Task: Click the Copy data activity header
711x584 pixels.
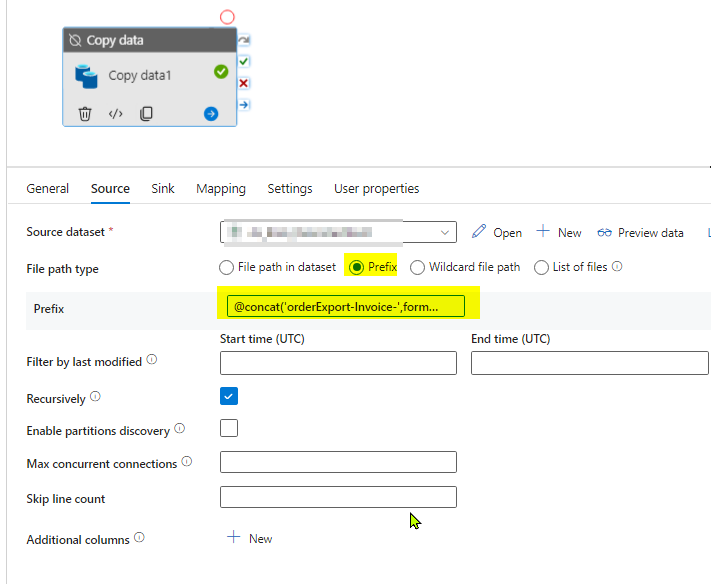Action: (150, 40)
